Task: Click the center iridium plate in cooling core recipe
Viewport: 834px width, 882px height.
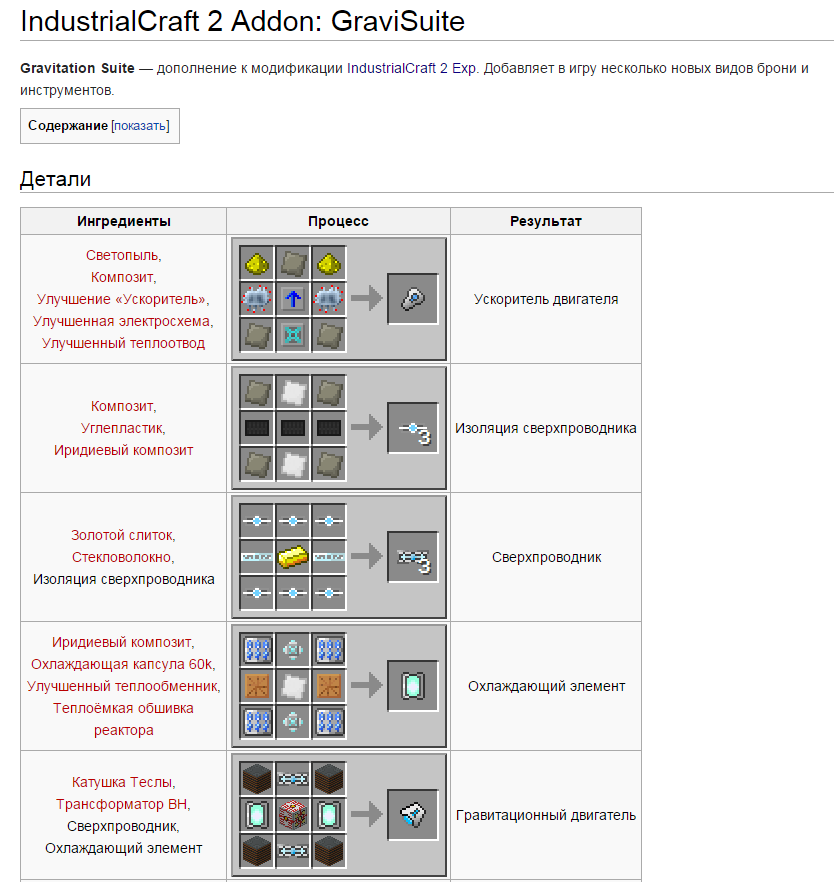Action: 293,686
